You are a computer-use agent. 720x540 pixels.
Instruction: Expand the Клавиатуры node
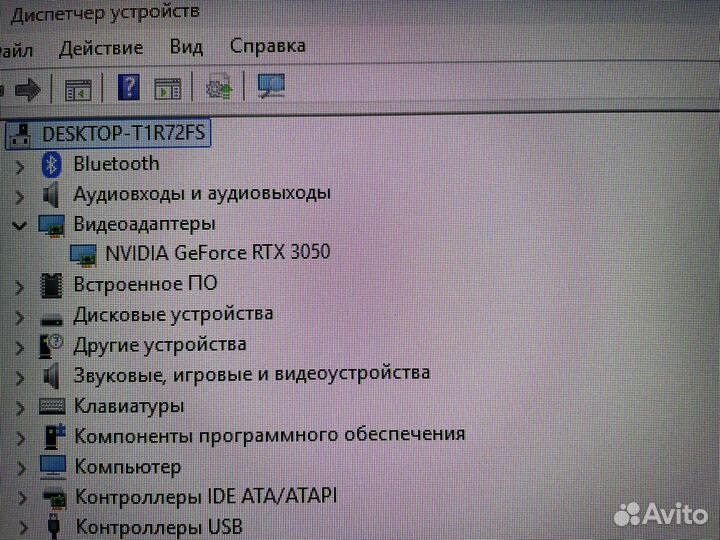[x=20, y=408]
